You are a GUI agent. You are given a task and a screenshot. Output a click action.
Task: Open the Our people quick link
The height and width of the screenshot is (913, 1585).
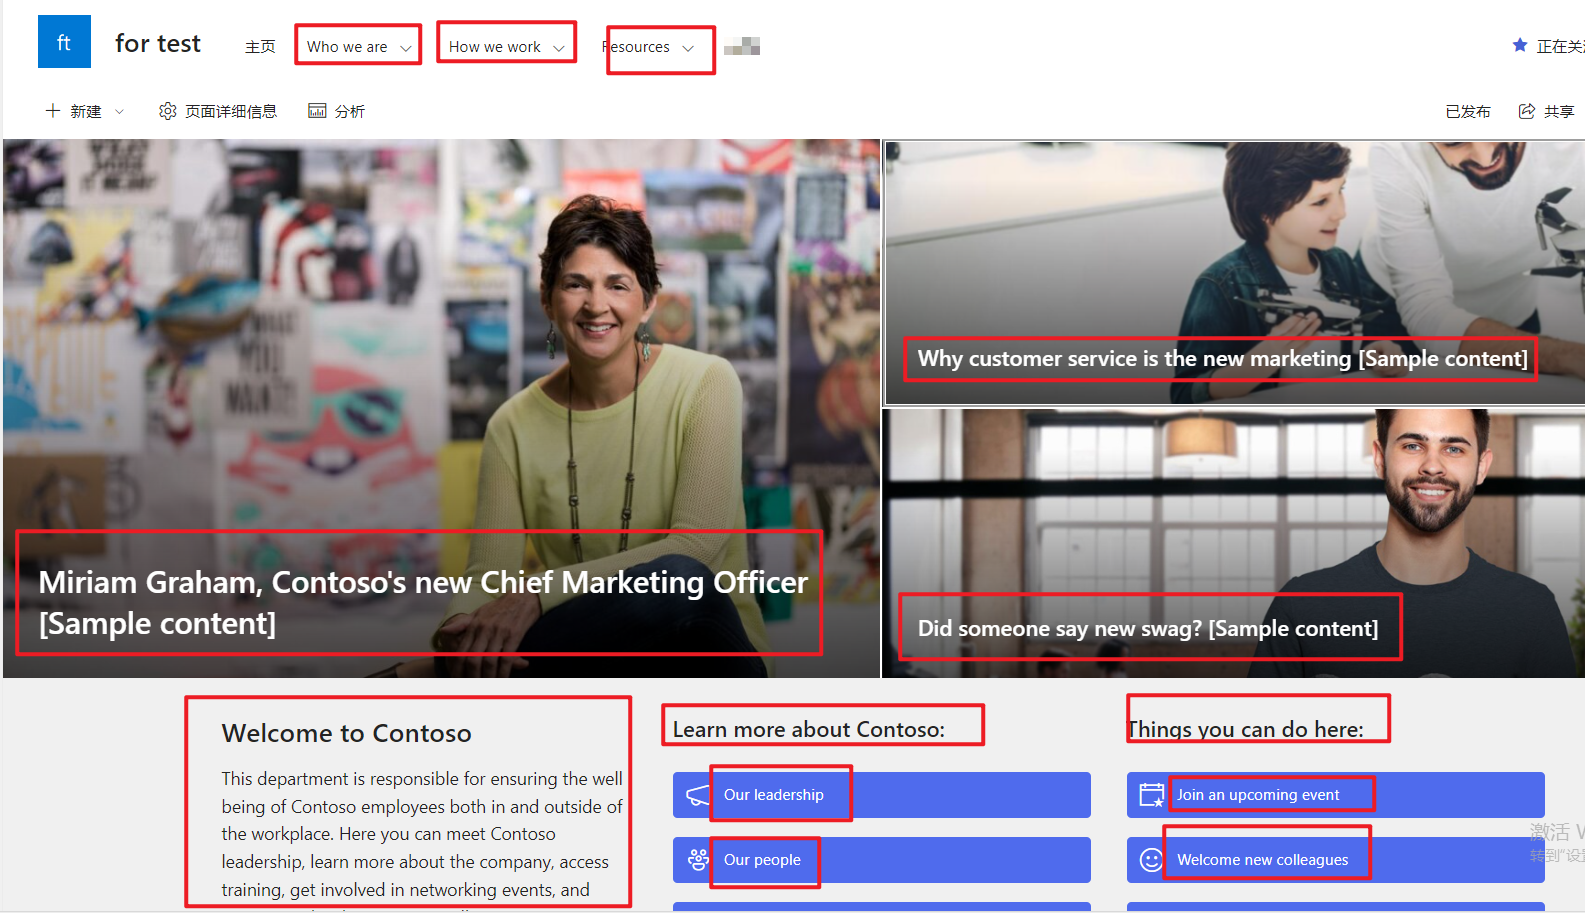coord(881,860)
